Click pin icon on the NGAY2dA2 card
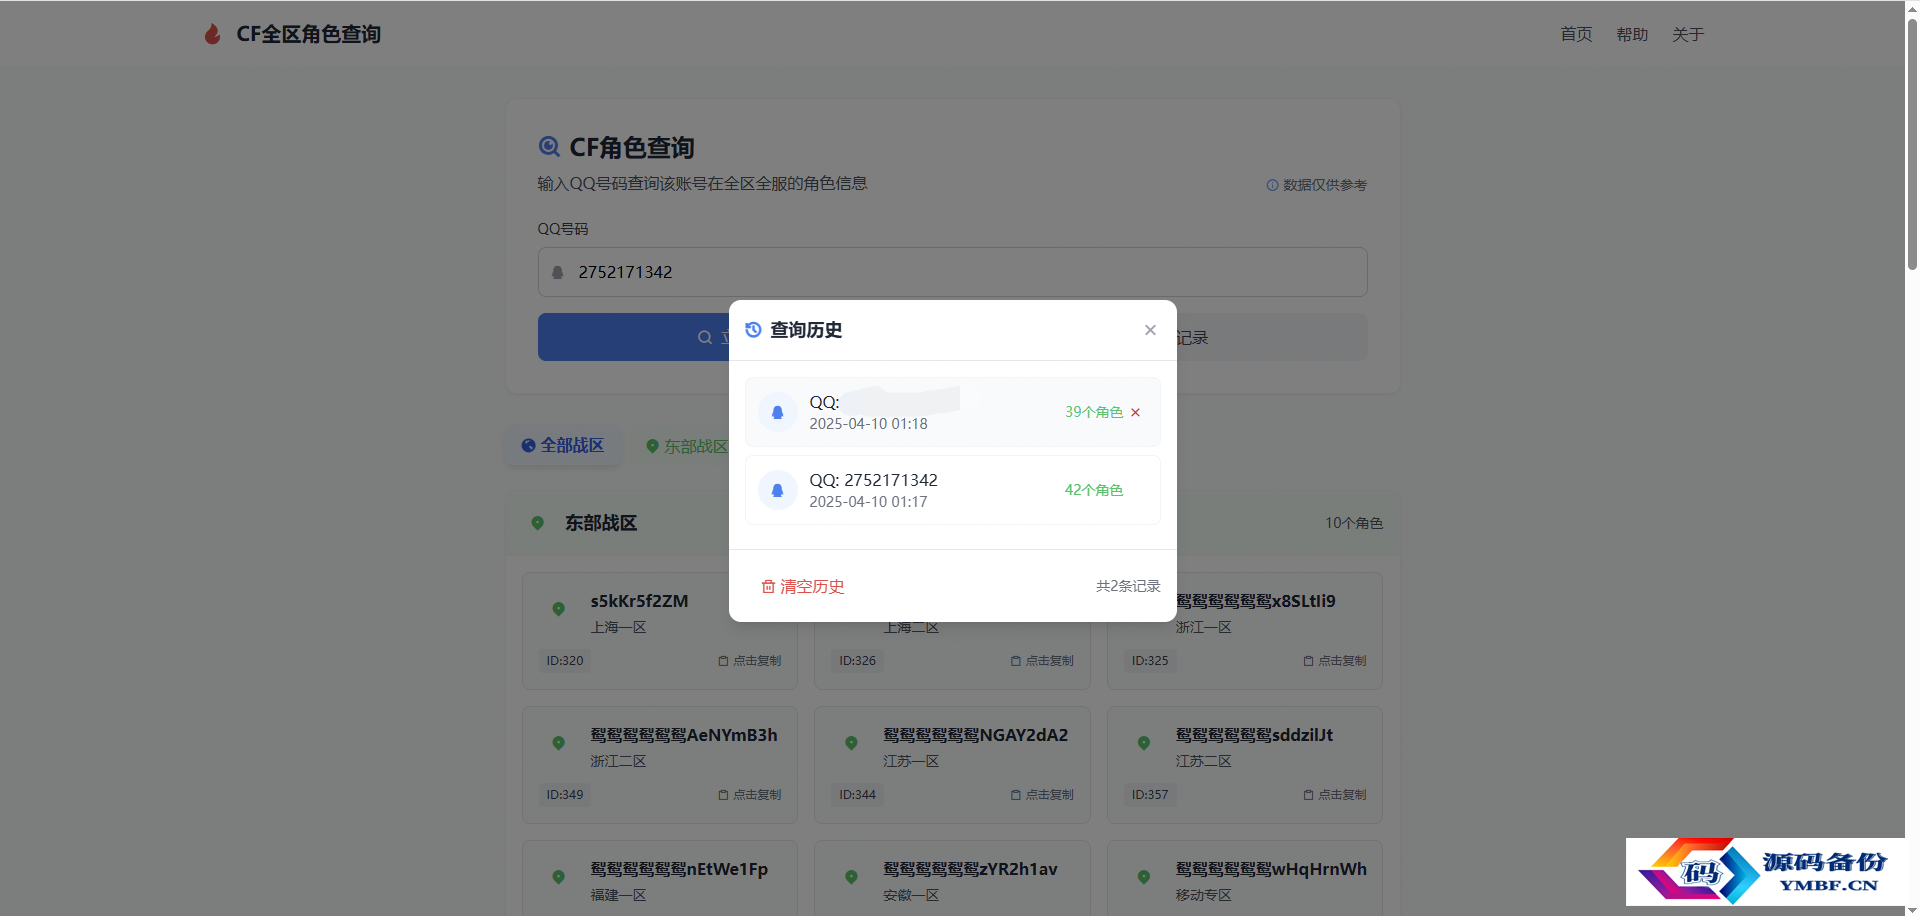Viewport: 1920px width, 916px height. (x=851, y=743)
